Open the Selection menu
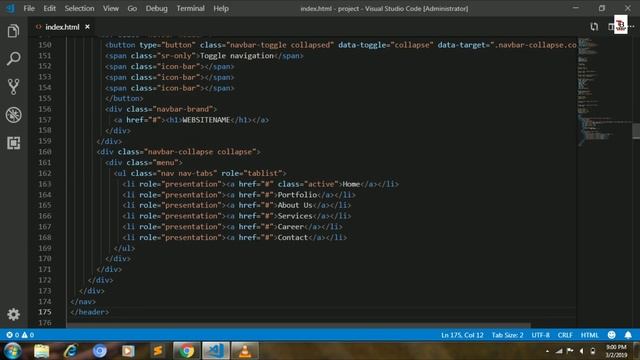This screenshot has width=640, height=360. pyautogui.click(x=79, y=8)
